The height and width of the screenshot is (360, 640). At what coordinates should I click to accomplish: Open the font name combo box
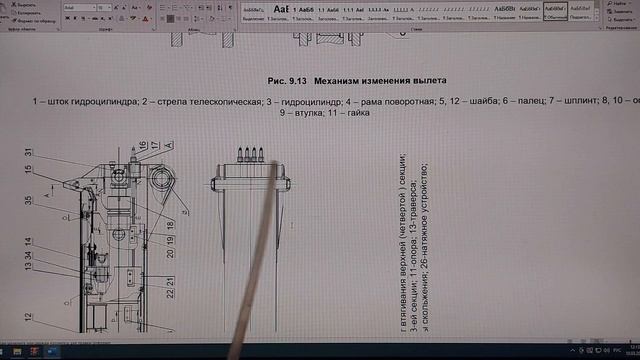point(80,8)
